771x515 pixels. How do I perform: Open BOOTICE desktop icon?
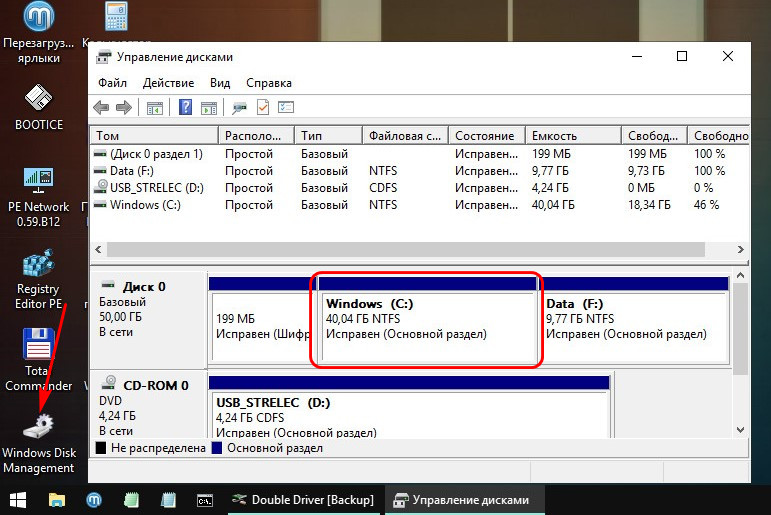[39, 107]
